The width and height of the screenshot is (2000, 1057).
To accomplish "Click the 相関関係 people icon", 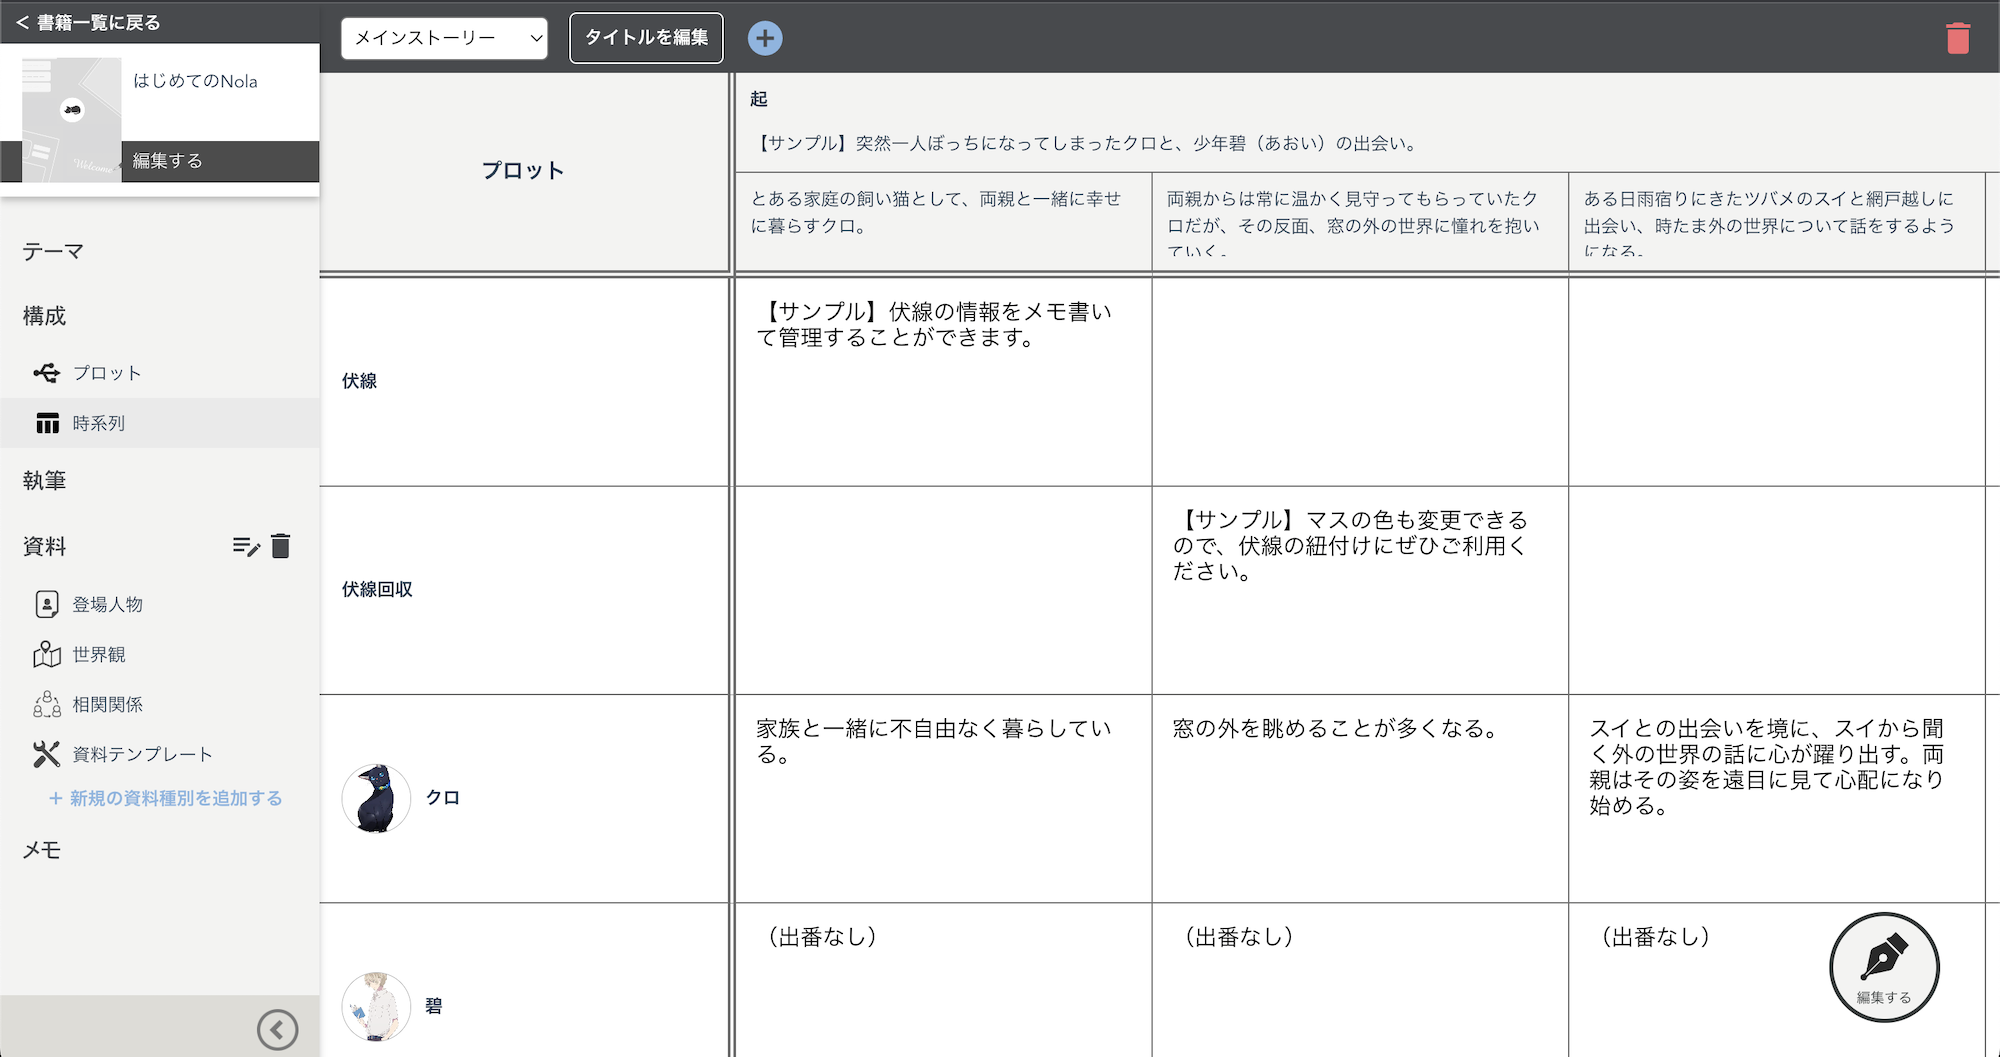I will pos(47,704).
